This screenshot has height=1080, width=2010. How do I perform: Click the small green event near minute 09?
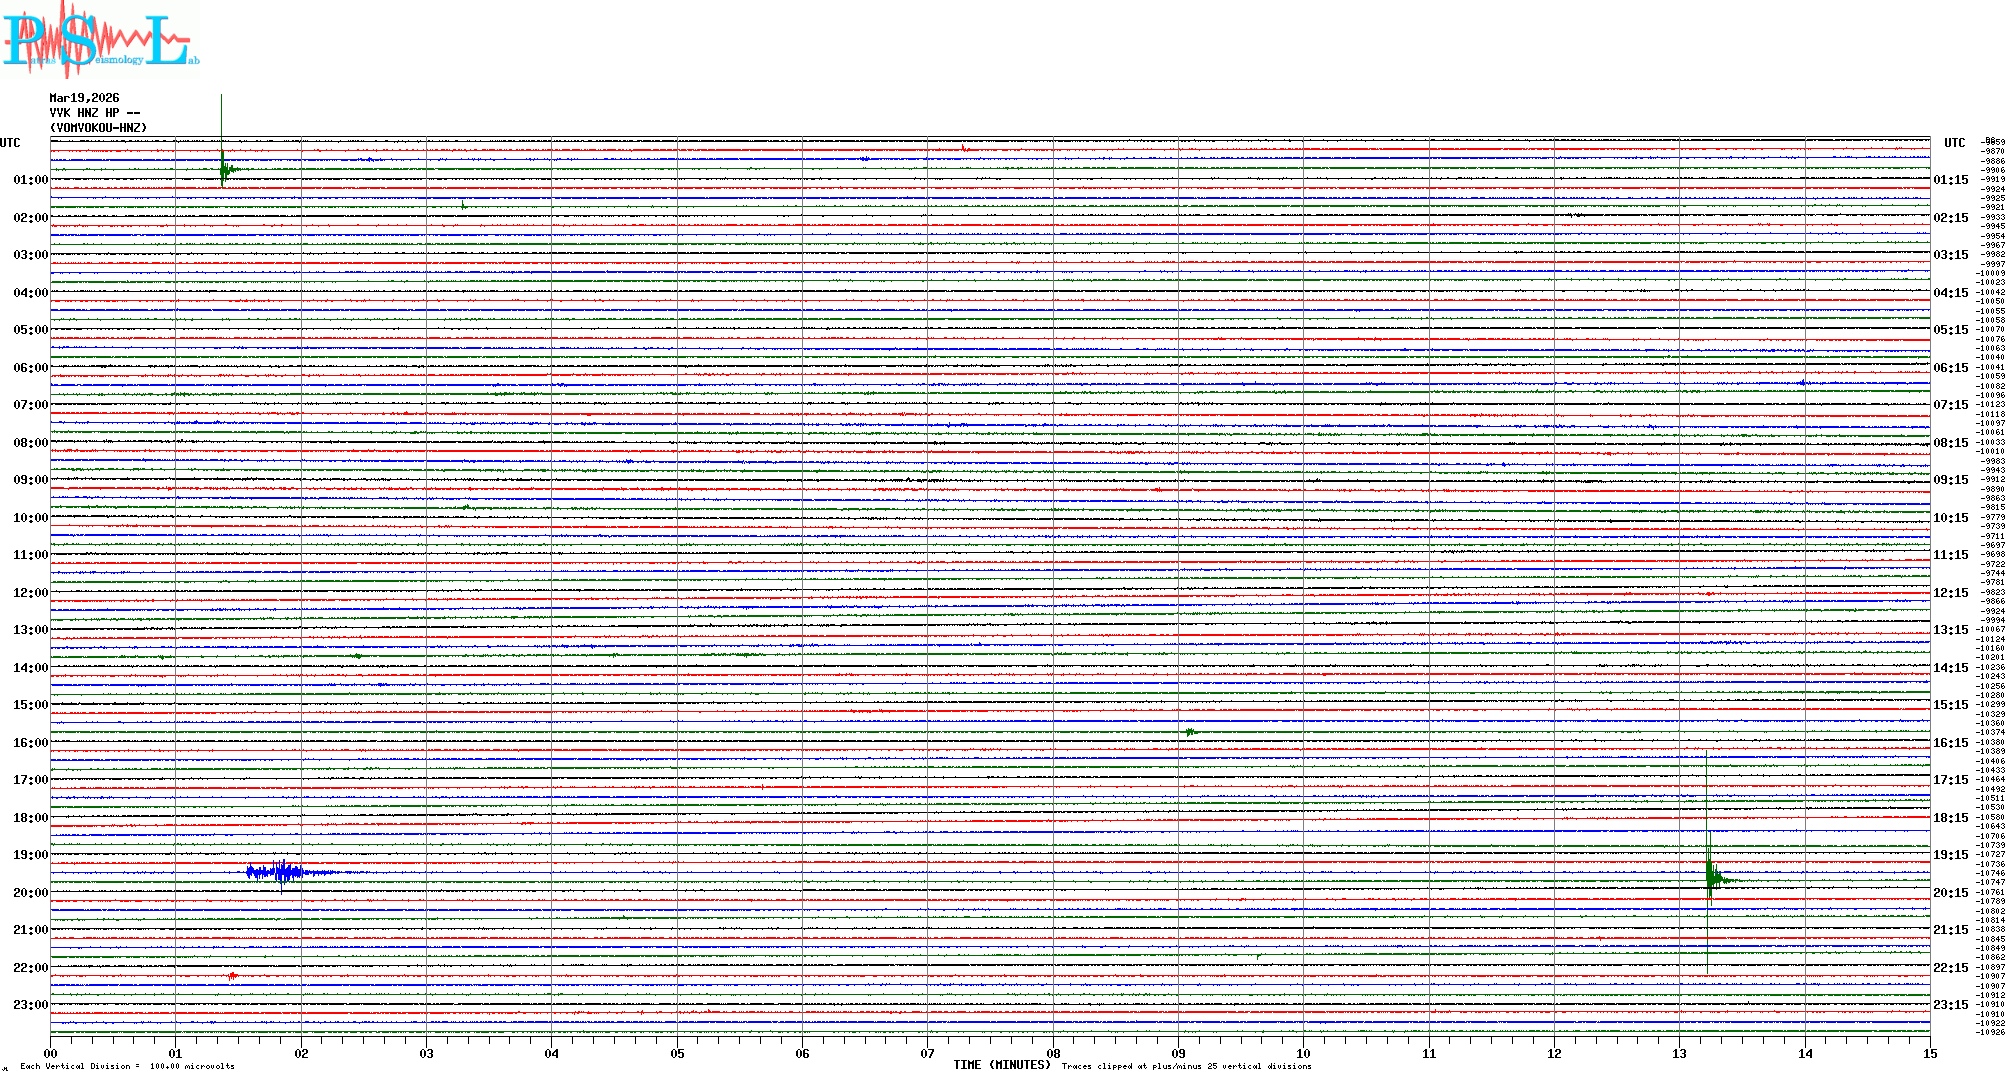[x=1190, y=732]
